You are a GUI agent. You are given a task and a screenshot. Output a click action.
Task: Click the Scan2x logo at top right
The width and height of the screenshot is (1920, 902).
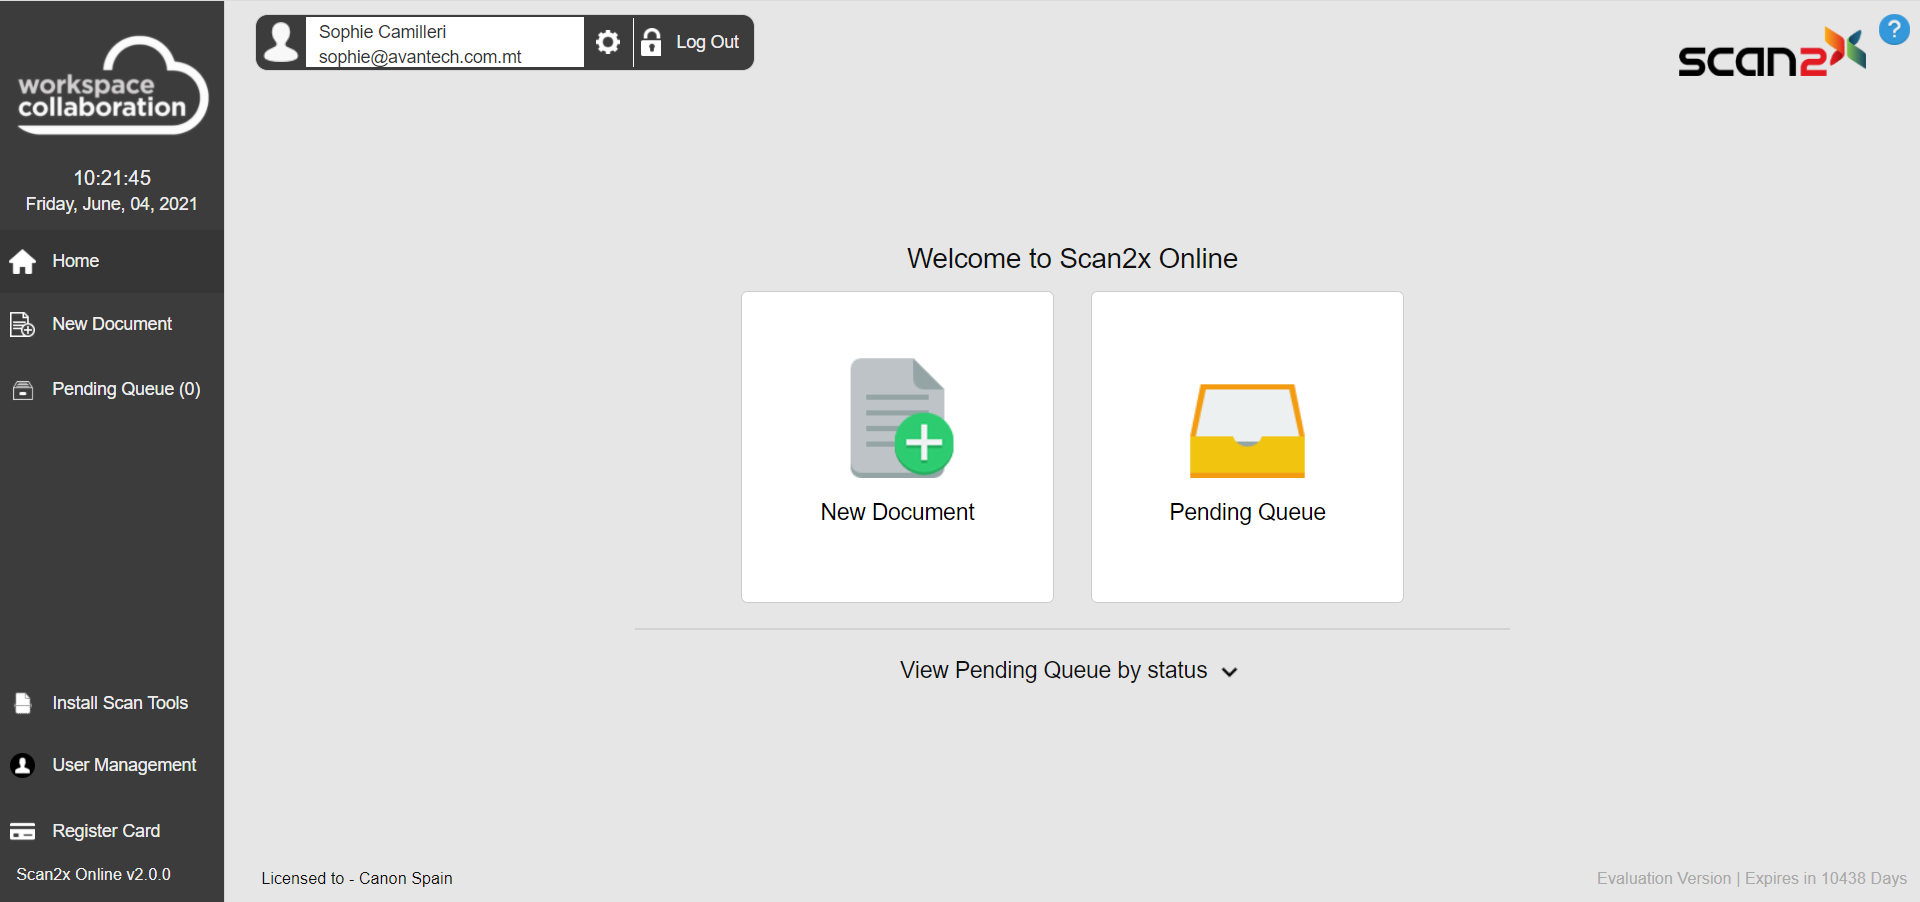pyautogui.click(x=1771, y=53)
